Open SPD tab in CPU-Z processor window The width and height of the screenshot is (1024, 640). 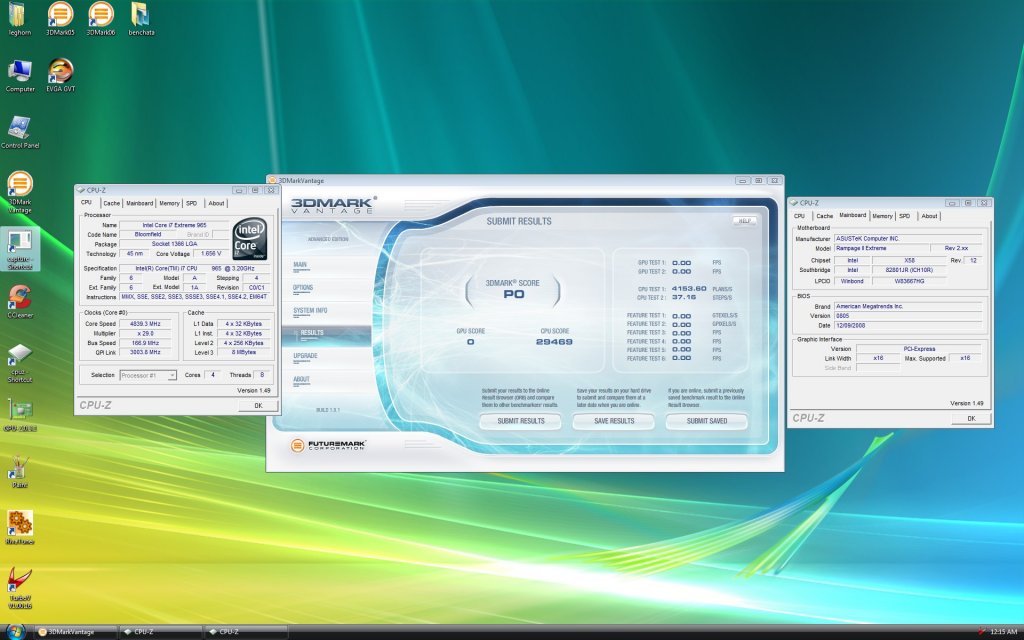coord(191,203)
